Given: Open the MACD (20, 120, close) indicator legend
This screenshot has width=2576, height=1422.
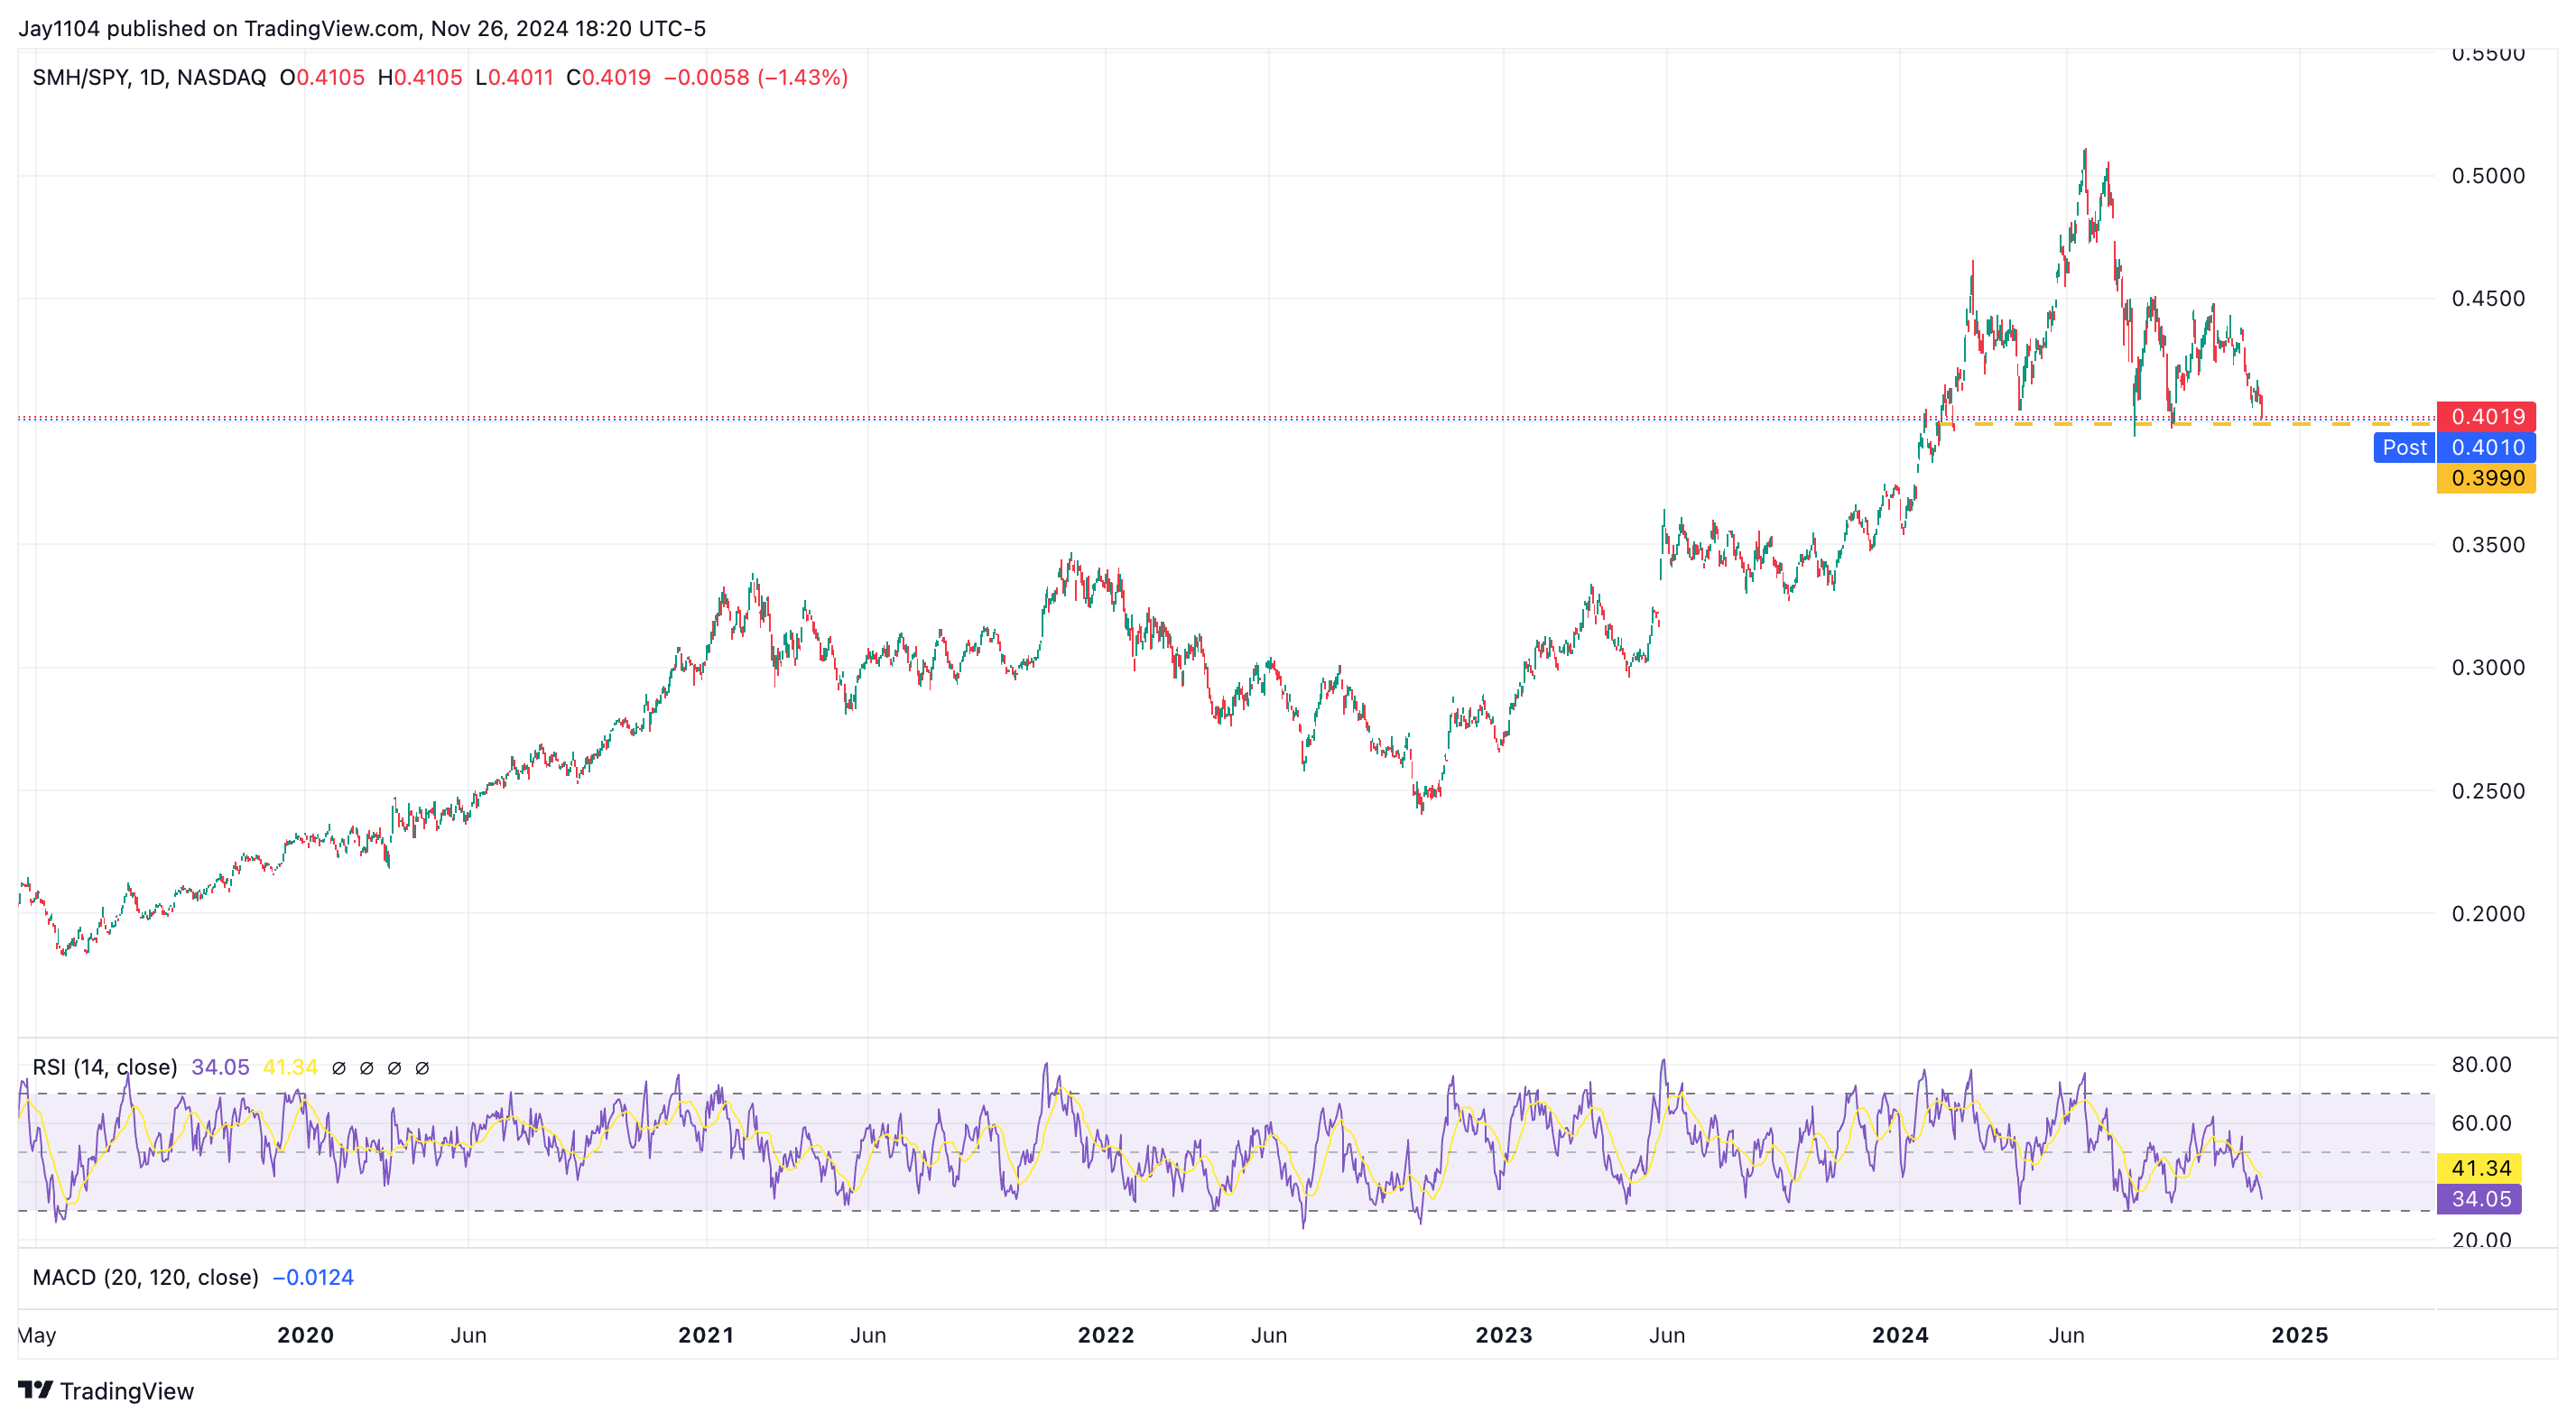Looking at the screenshot, I should 145,1277.
